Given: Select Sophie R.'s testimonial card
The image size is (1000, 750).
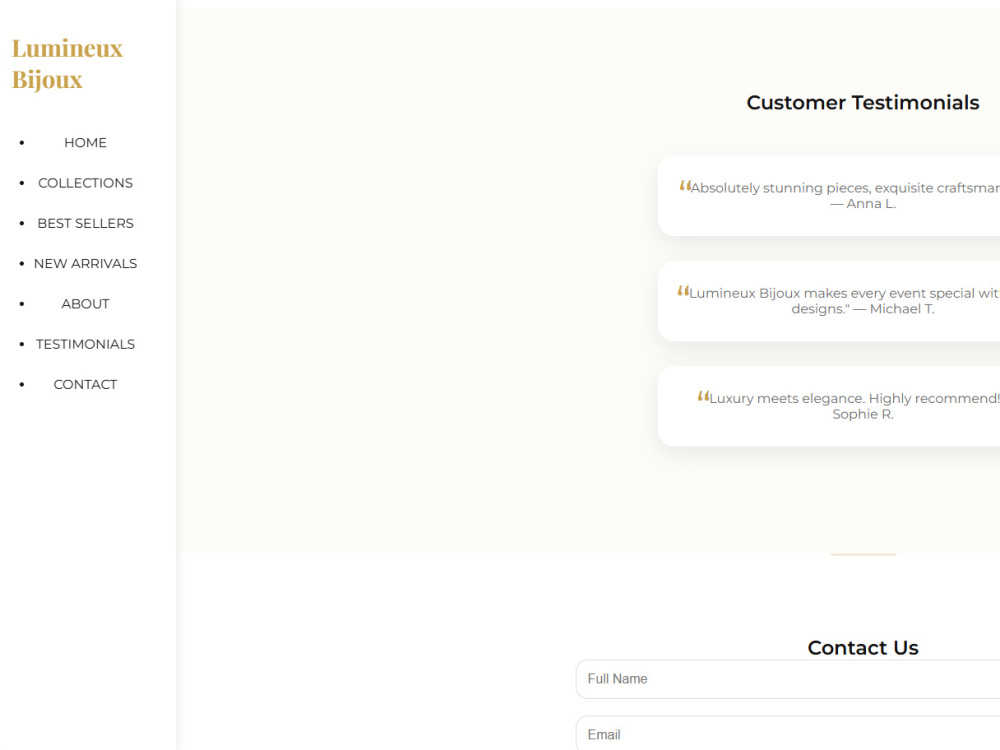Looking at the screenshot, I should [x=829, y=406].
